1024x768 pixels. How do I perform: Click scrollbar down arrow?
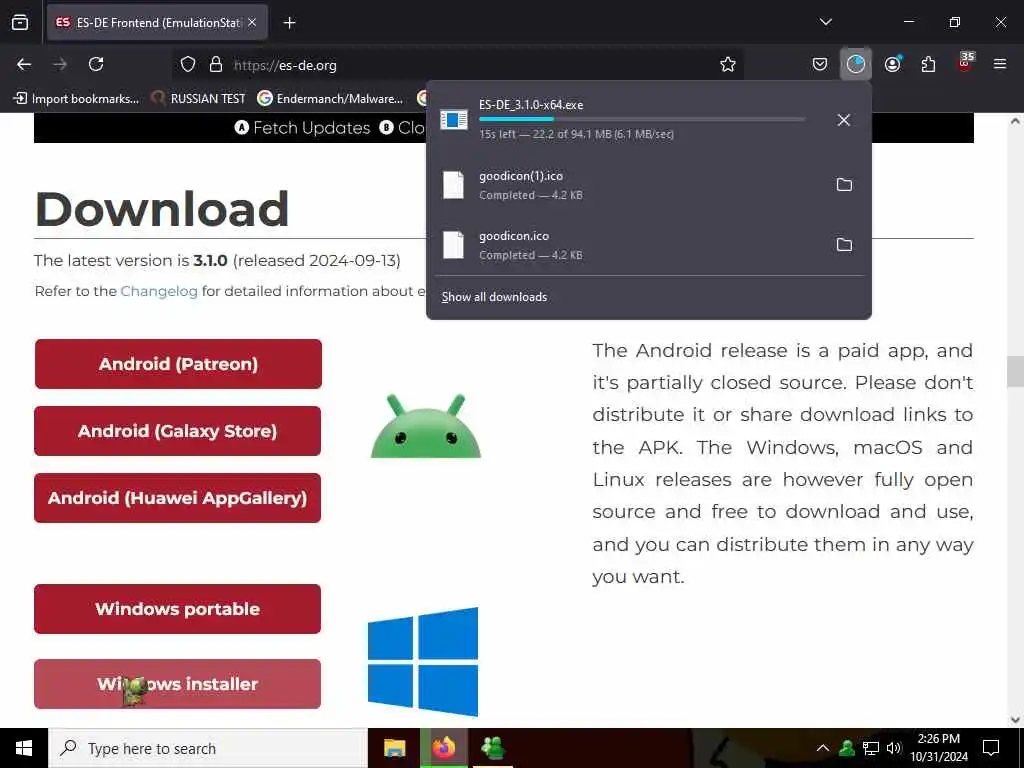click(x=1015, y=720)
